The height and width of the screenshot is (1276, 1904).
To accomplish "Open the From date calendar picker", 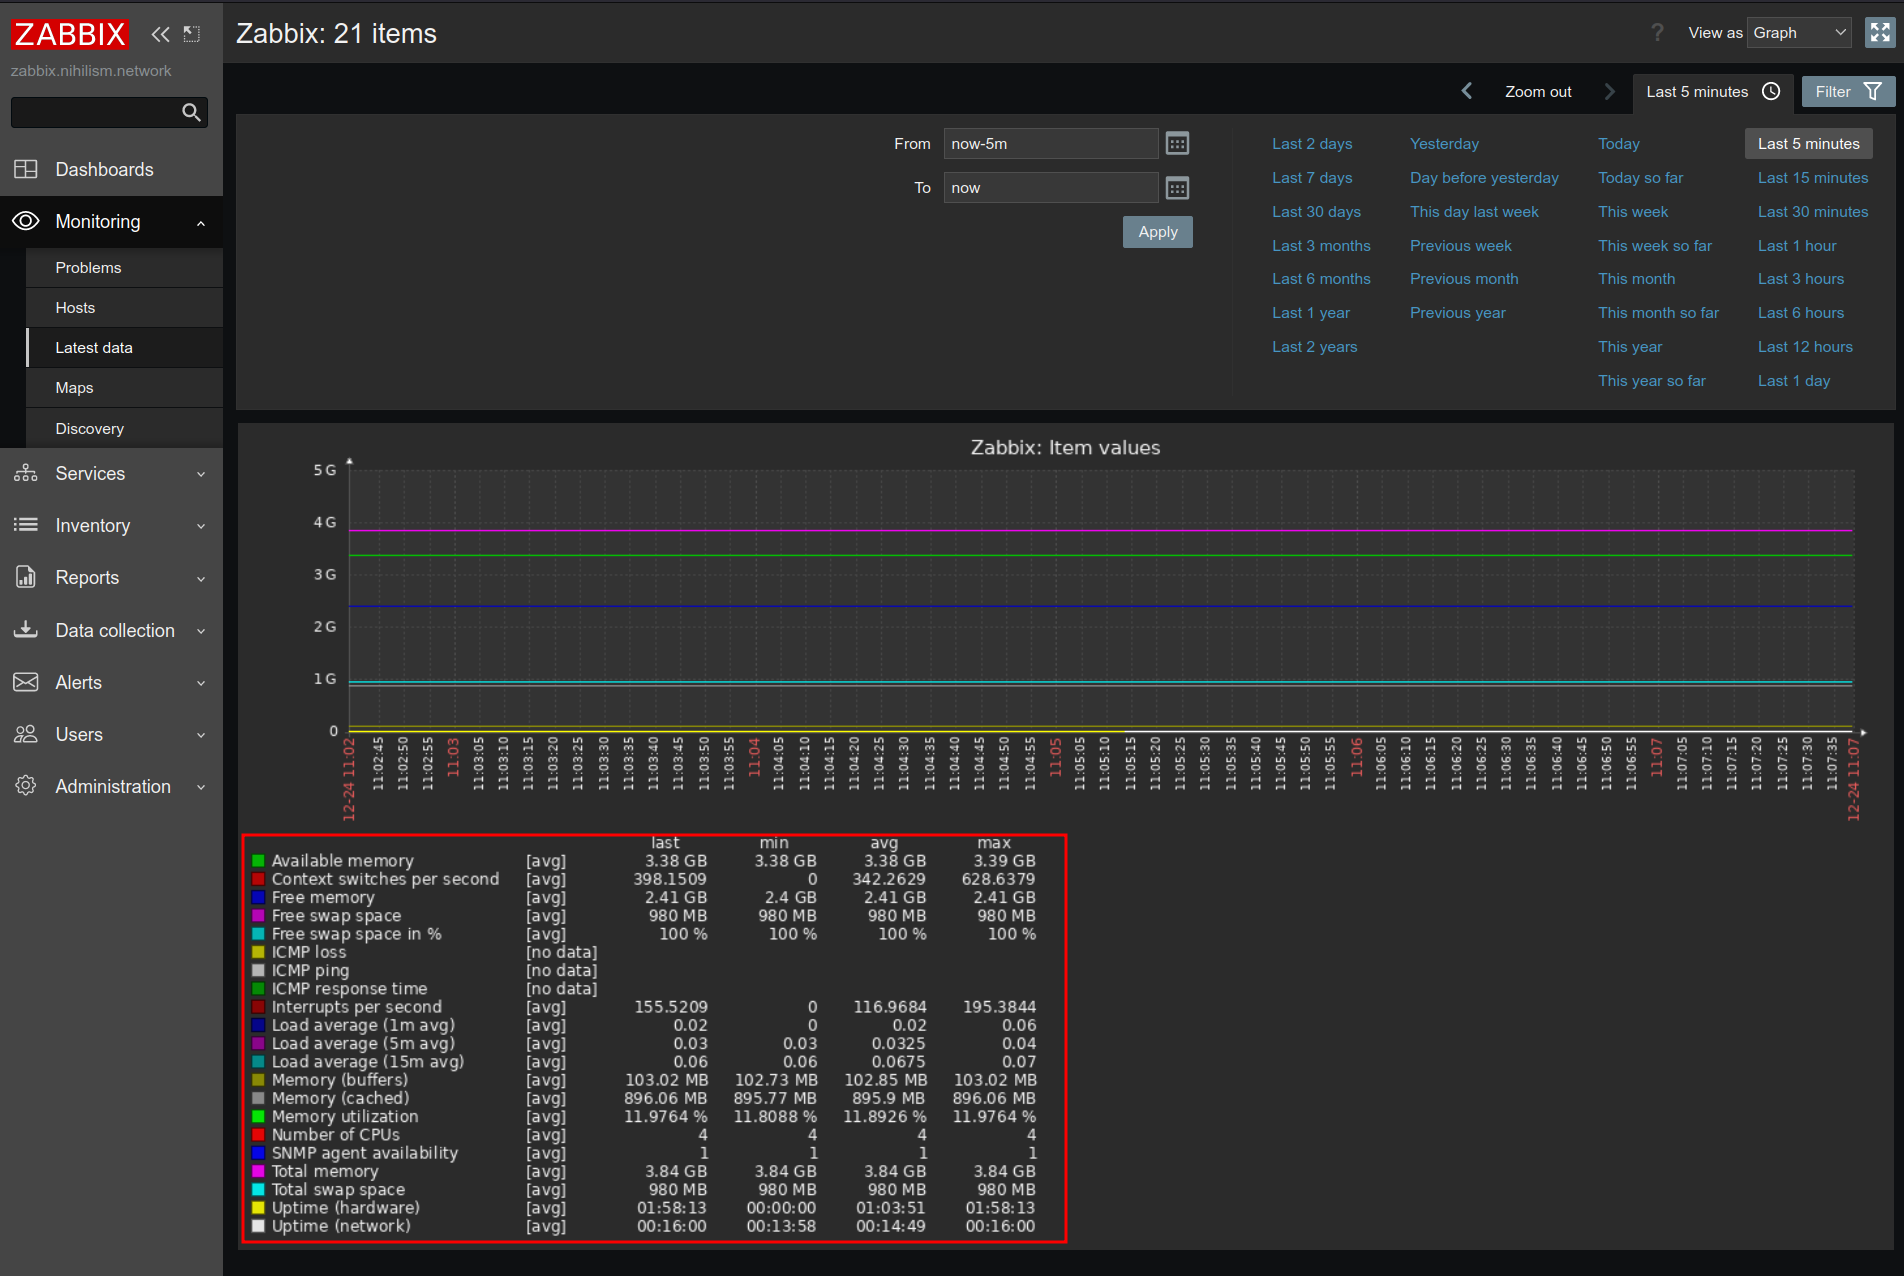I will 1178,144.
